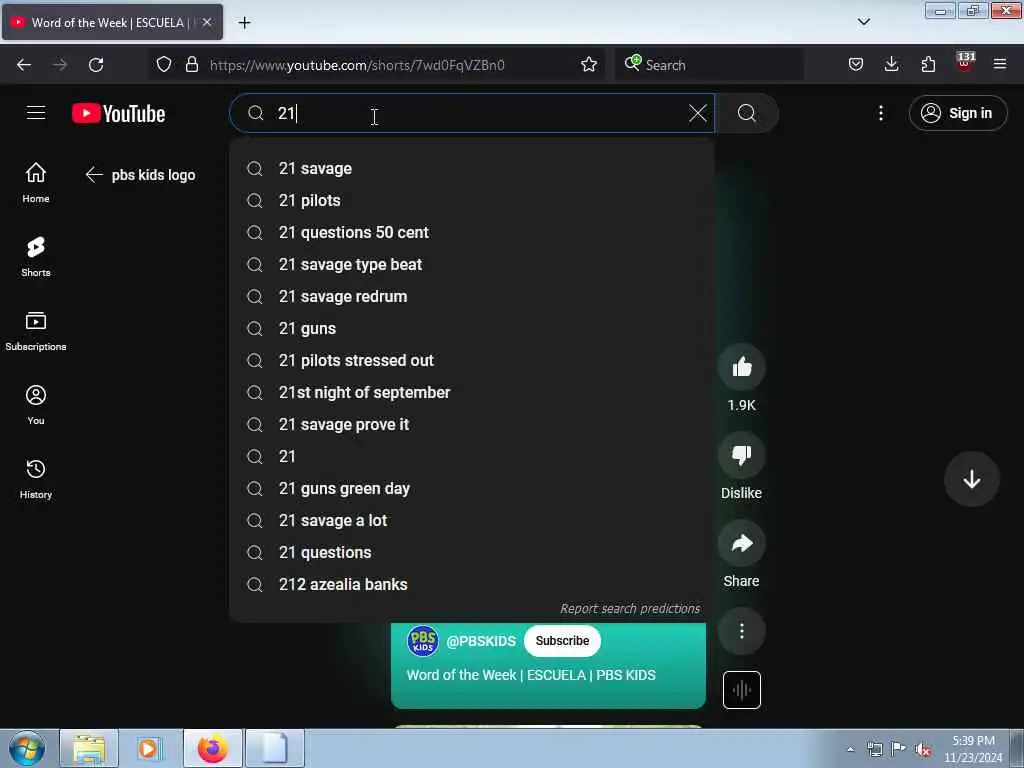Viewport: 1024px width, 768px height.
Task: Select suggestion 21 questions 50 cent
Action: pyautogui.click(x=472, y=232)
